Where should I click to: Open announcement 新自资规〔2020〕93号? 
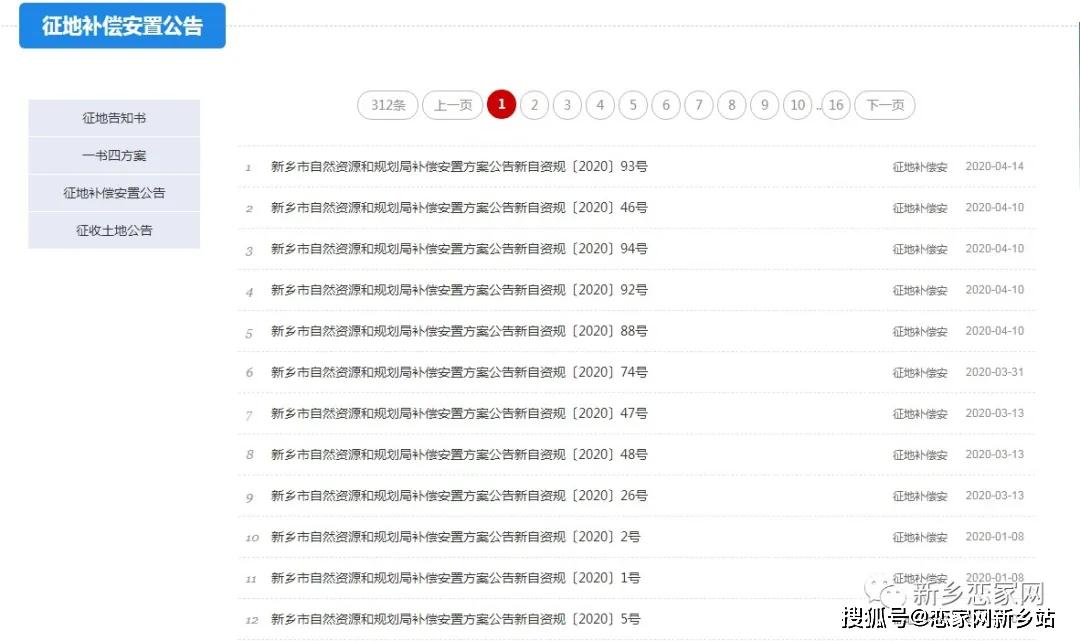[x=459, y=167]
